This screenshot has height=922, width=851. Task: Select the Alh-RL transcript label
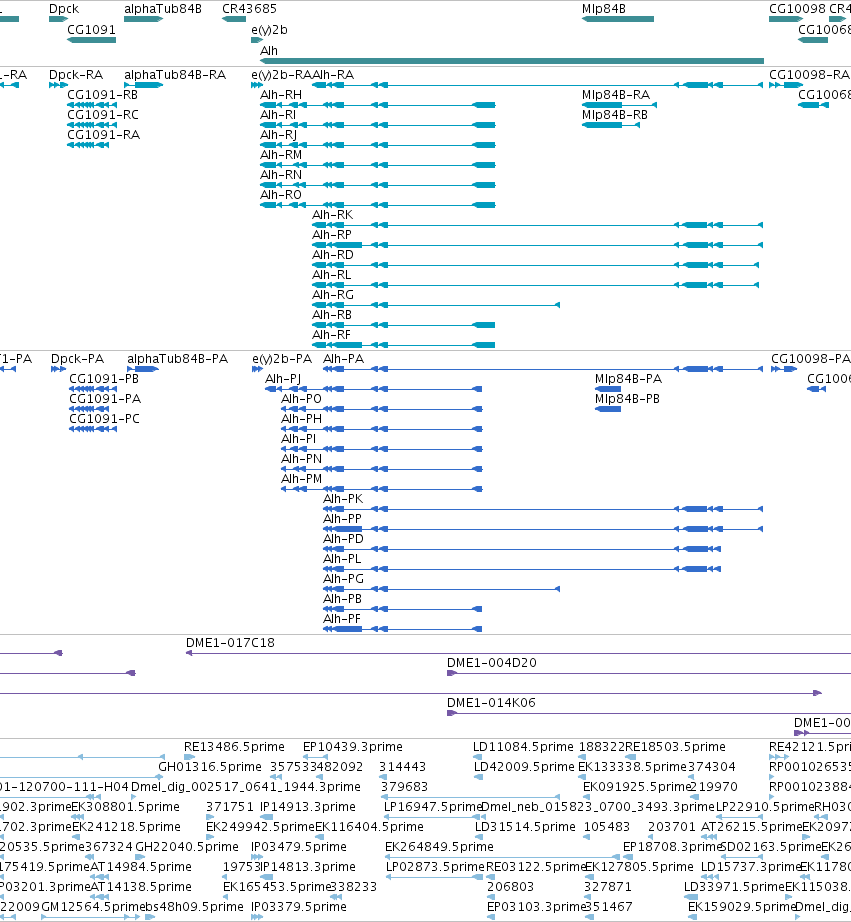pyautogui.click(x=331, y=275)
